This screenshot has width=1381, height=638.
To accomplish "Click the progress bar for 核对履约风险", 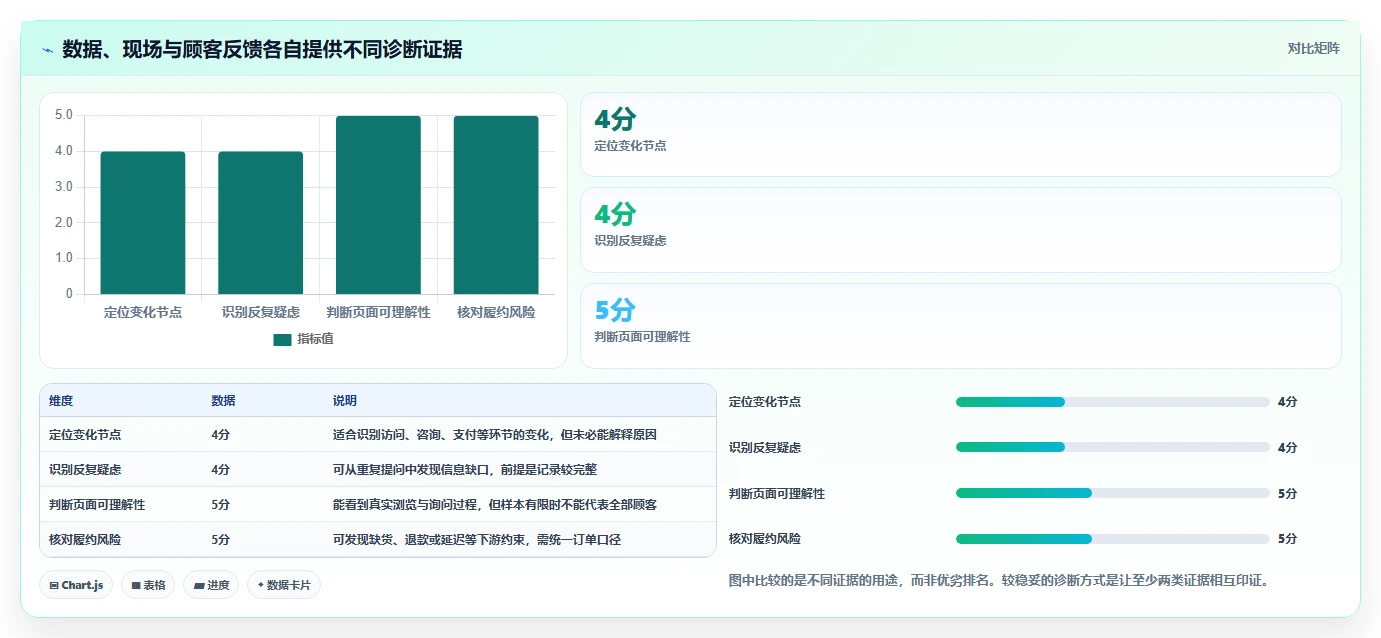I will click(x=1113, y=539).
